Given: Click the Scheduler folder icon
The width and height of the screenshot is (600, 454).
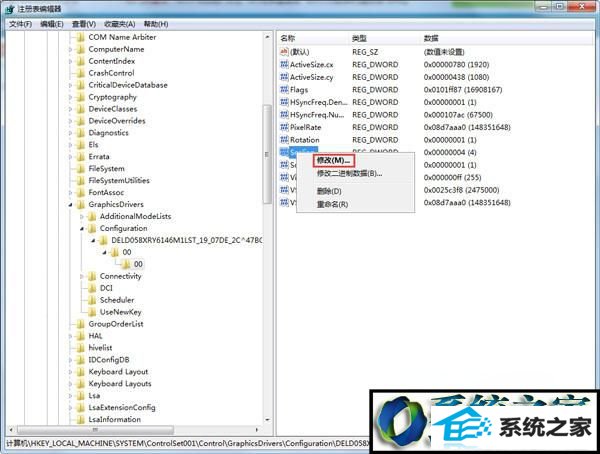Looking at the screenshot, I should click(92, 300).
